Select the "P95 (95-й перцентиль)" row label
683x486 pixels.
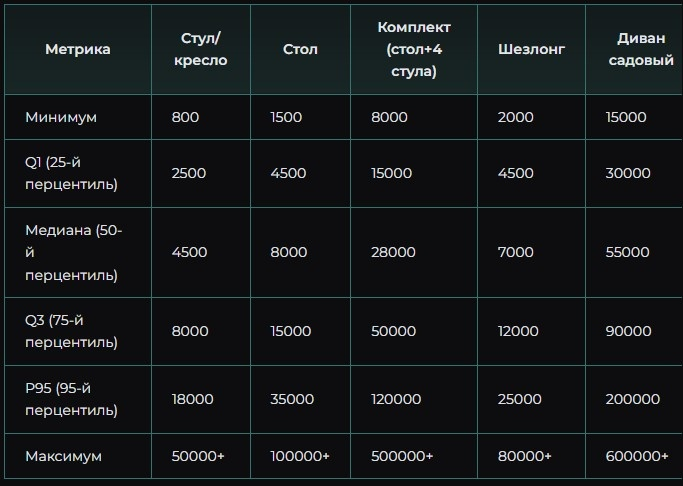point(71,399)
